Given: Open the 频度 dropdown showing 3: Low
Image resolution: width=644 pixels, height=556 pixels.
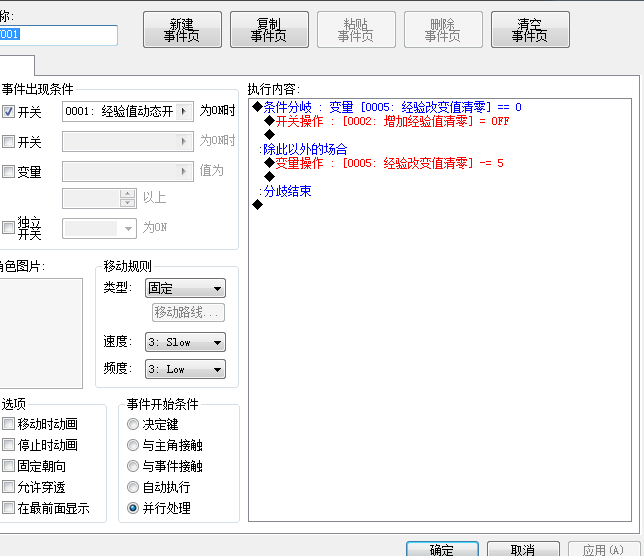Looking at the screenshot, I should point(185,369).
